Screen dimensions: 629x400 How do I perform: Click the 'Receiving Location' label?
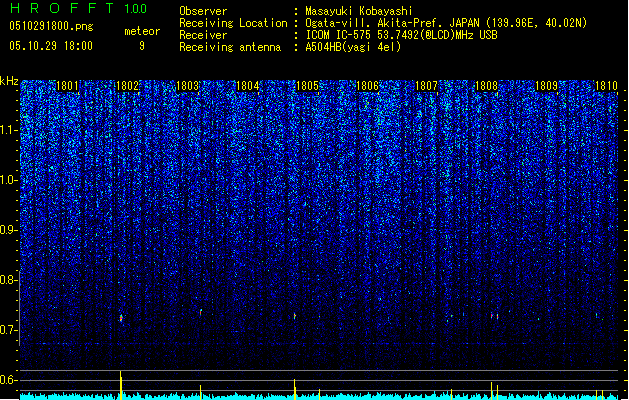tap(233, 23)
